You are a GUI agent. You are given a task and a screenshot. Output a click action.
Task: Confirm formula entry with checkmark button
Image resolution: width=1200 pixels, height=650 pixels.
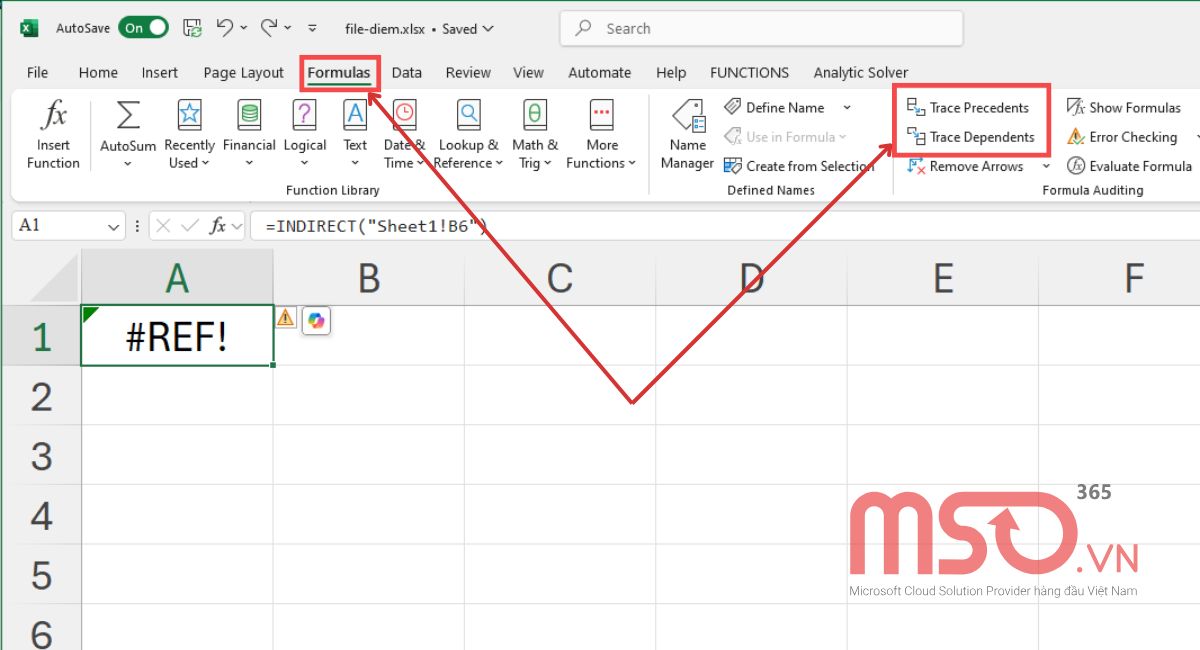click(x=190, y=226)
